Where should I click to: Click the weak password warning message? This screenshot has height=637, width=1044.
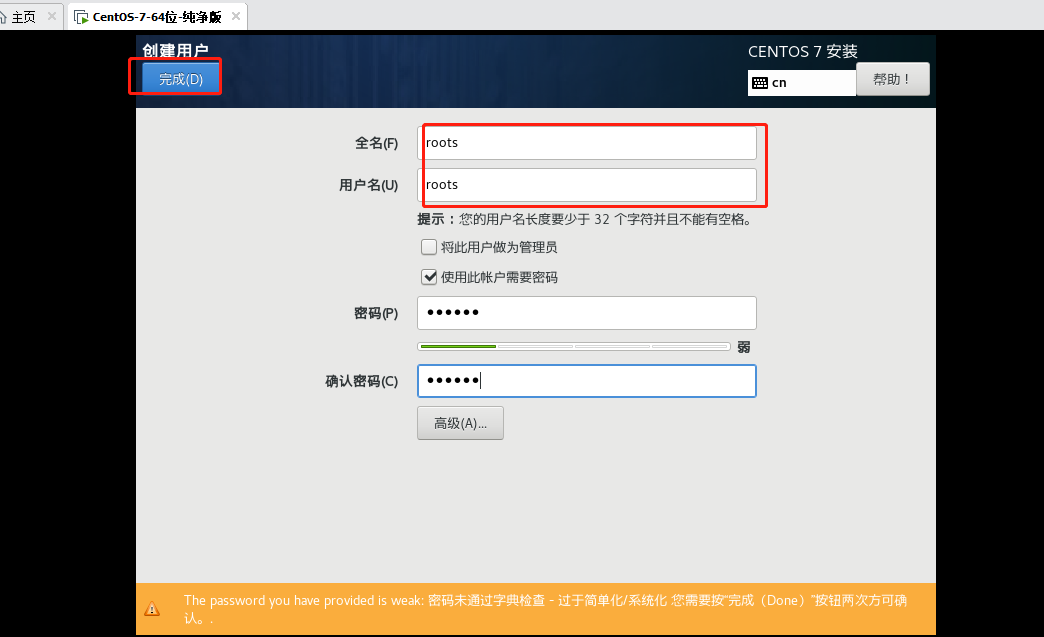pos(545,608)
